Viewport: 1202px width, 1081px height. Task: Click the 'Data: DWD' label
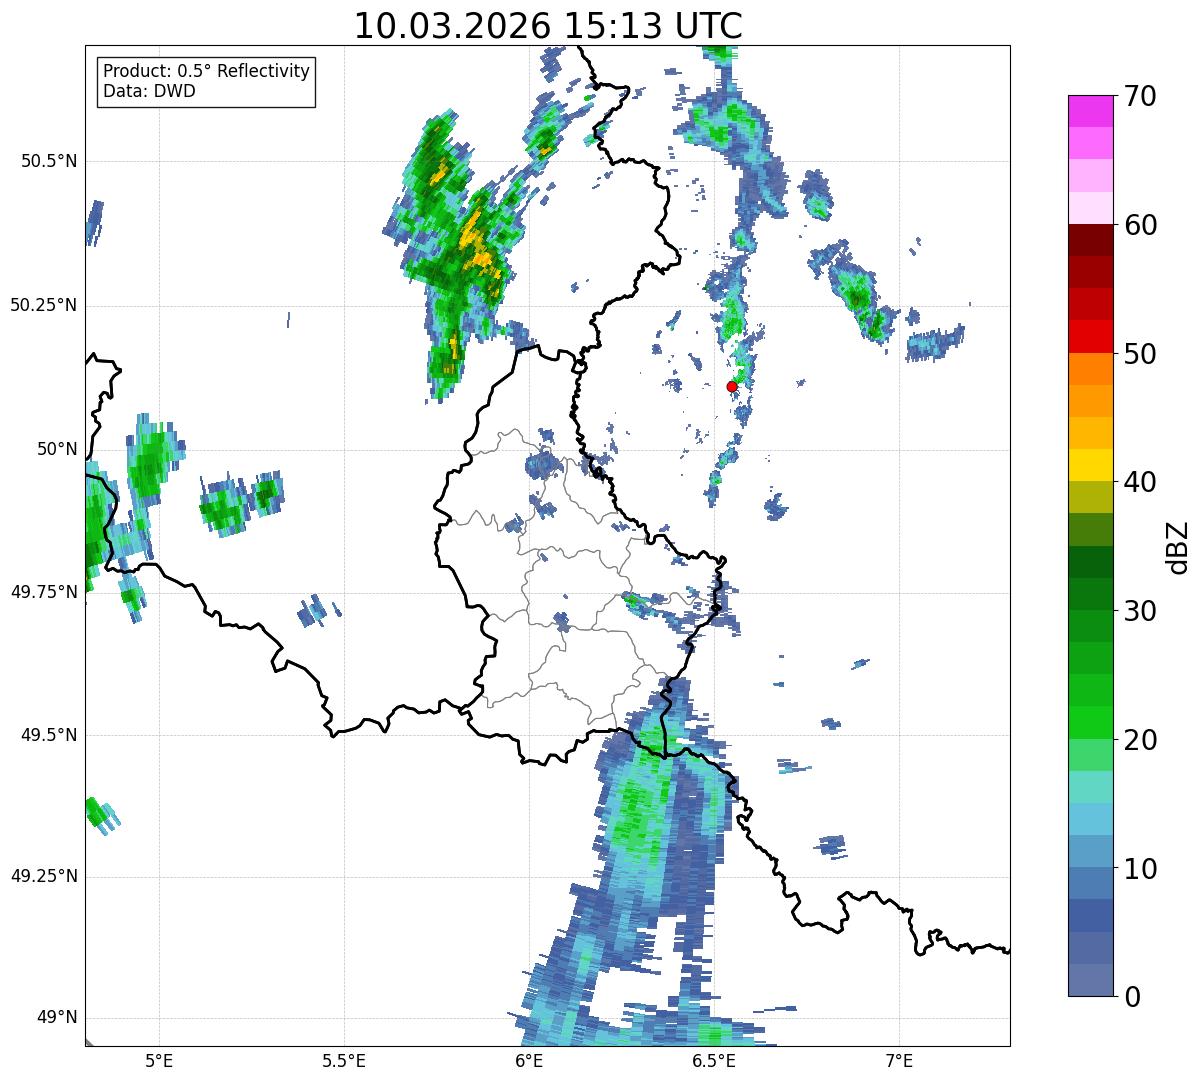point(149,91)
